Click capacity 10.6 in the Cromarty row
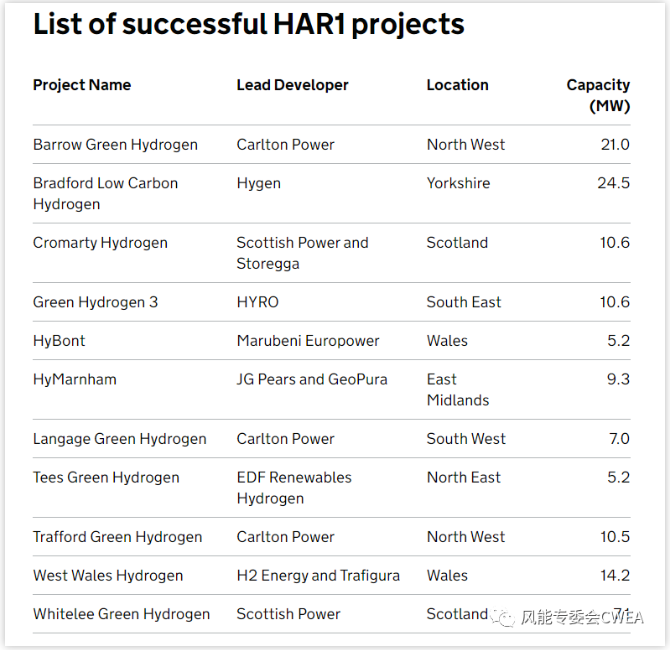 pyautogui.click(x=615, y=243)
